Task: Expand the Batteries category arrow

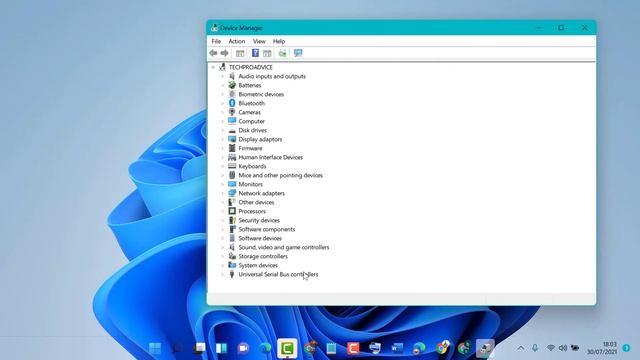Action: [x=222, y=85]
